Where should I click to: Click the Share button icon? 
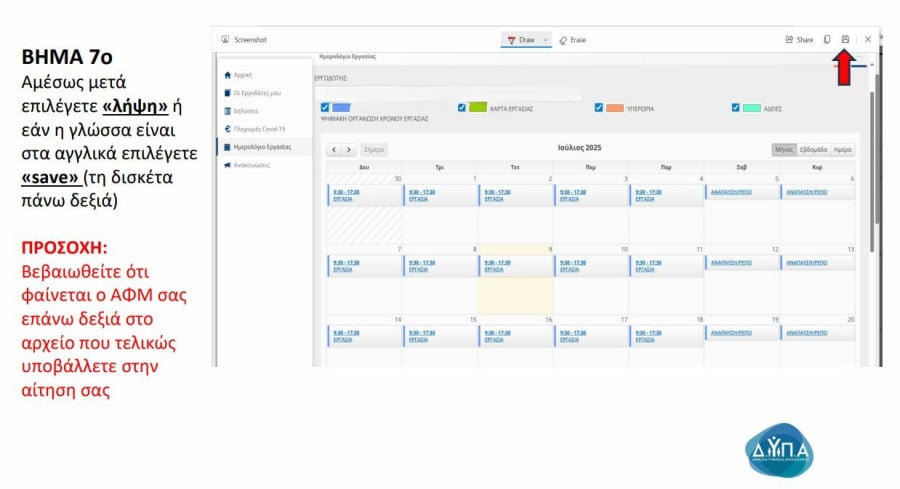pos(790,39)
